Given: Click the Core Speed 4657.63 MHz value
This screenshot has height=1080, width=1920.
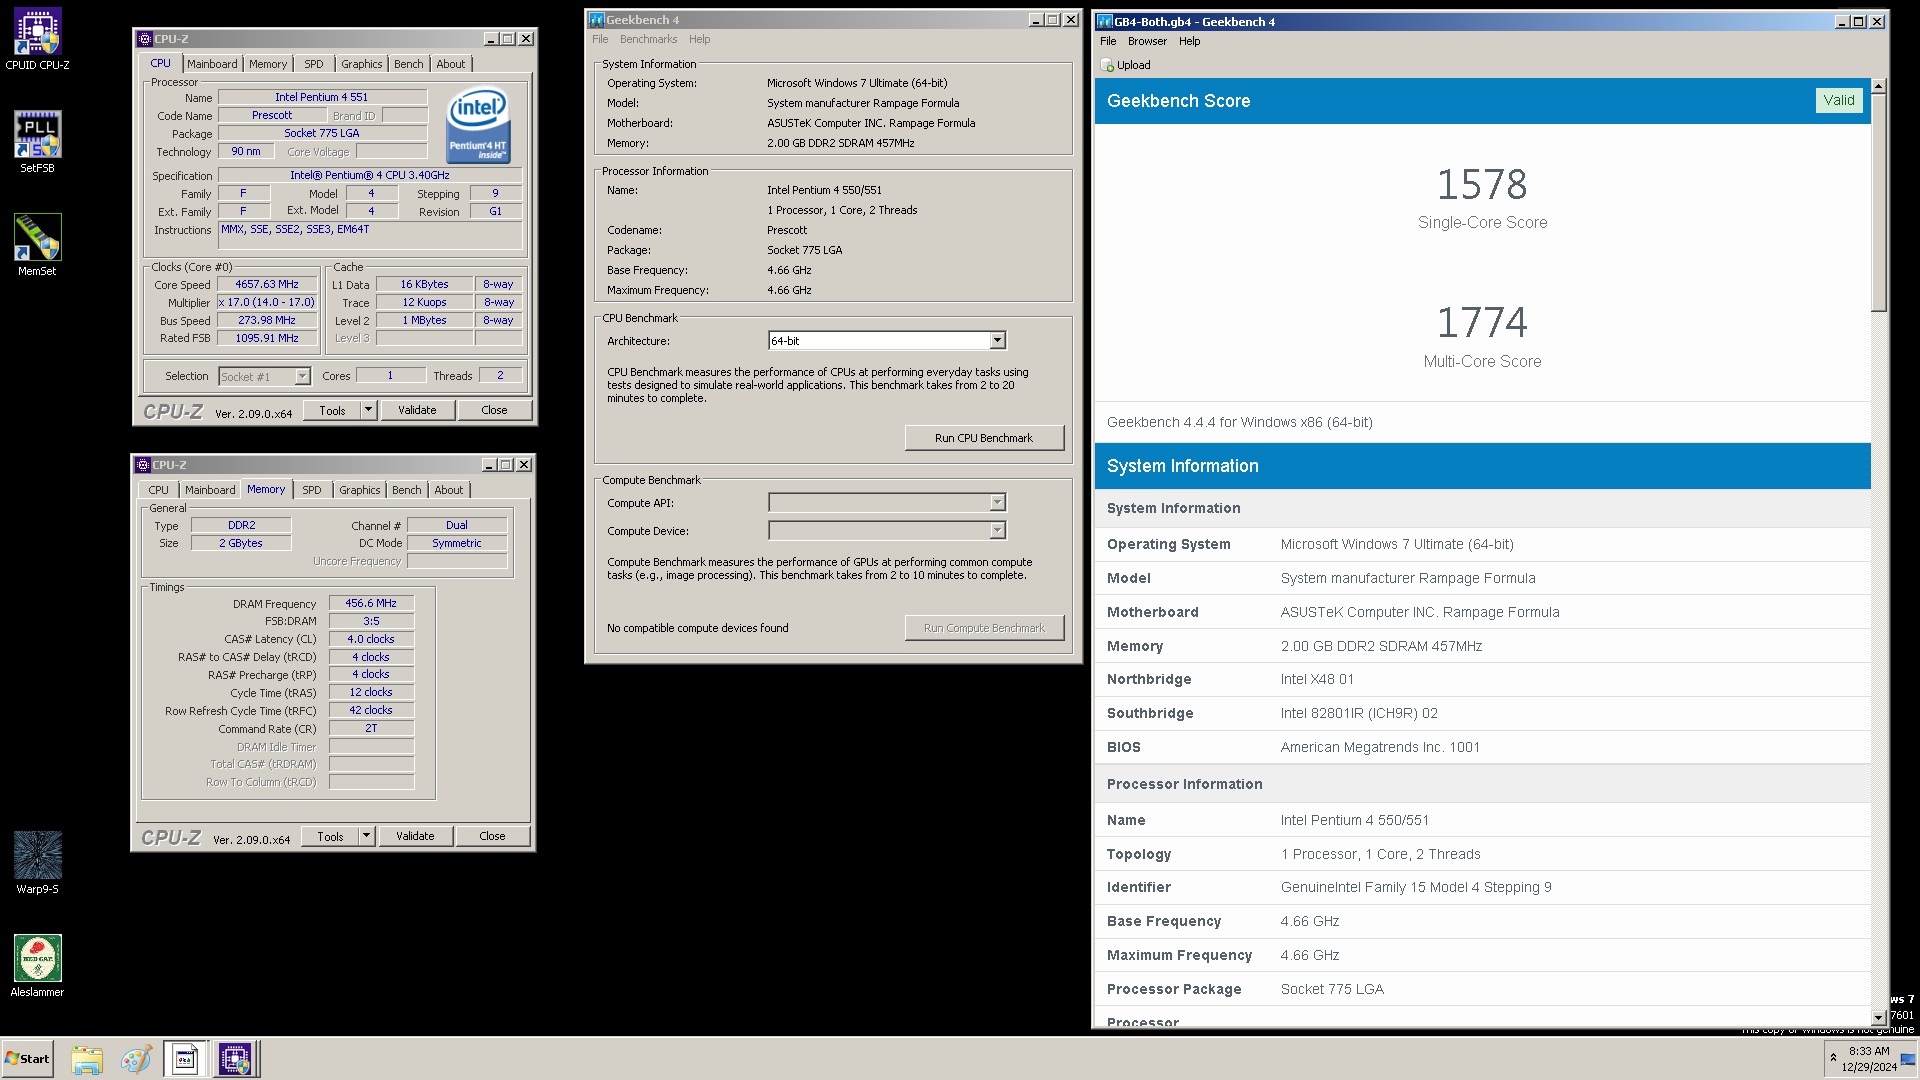Looking at the screenshot, I should 267,284.
